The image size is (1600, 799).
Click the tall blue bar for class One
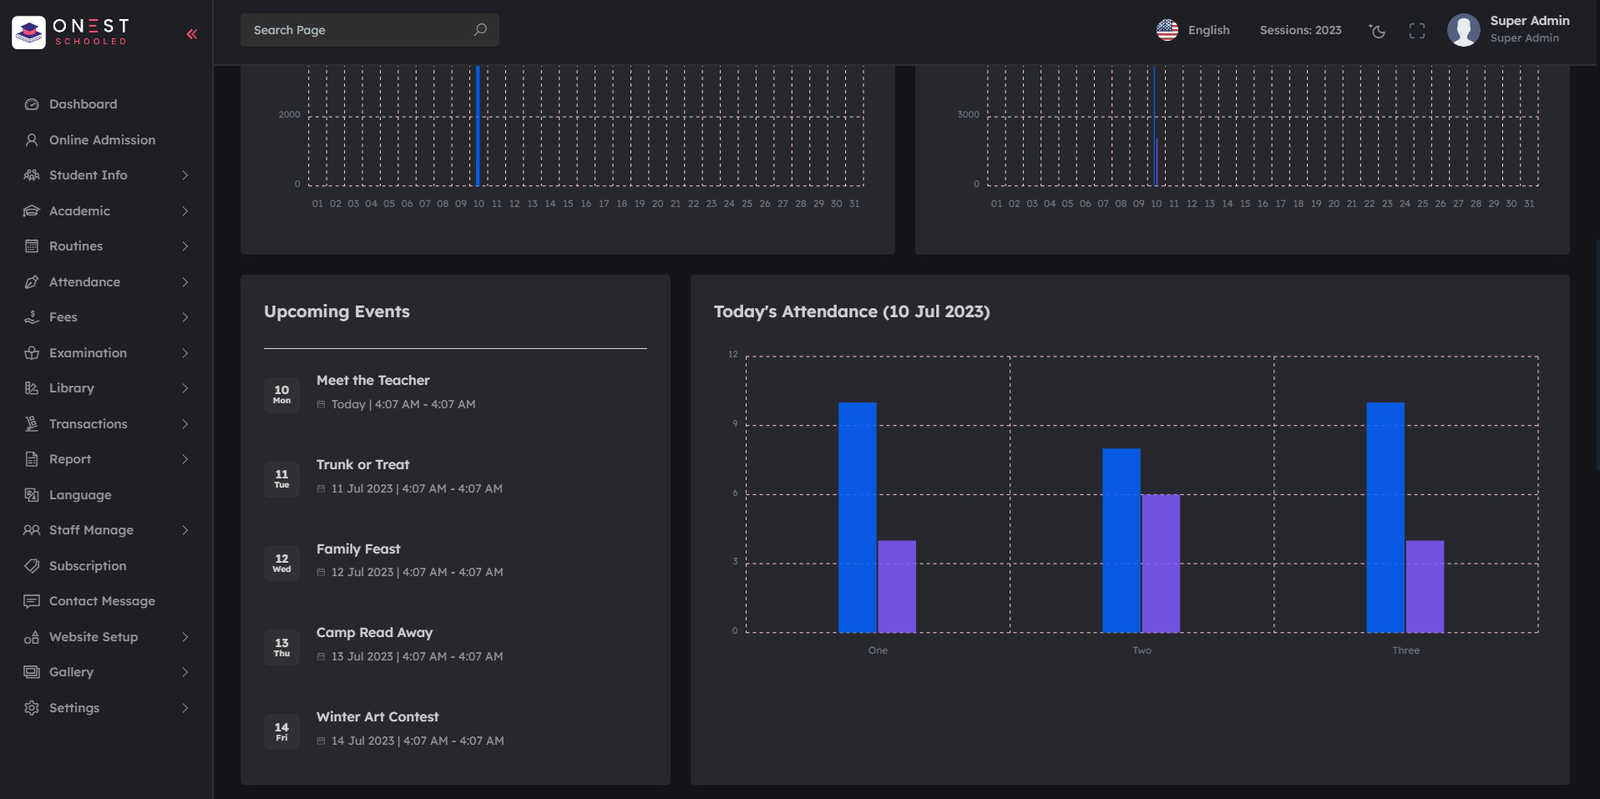click(x=857, y=517)
